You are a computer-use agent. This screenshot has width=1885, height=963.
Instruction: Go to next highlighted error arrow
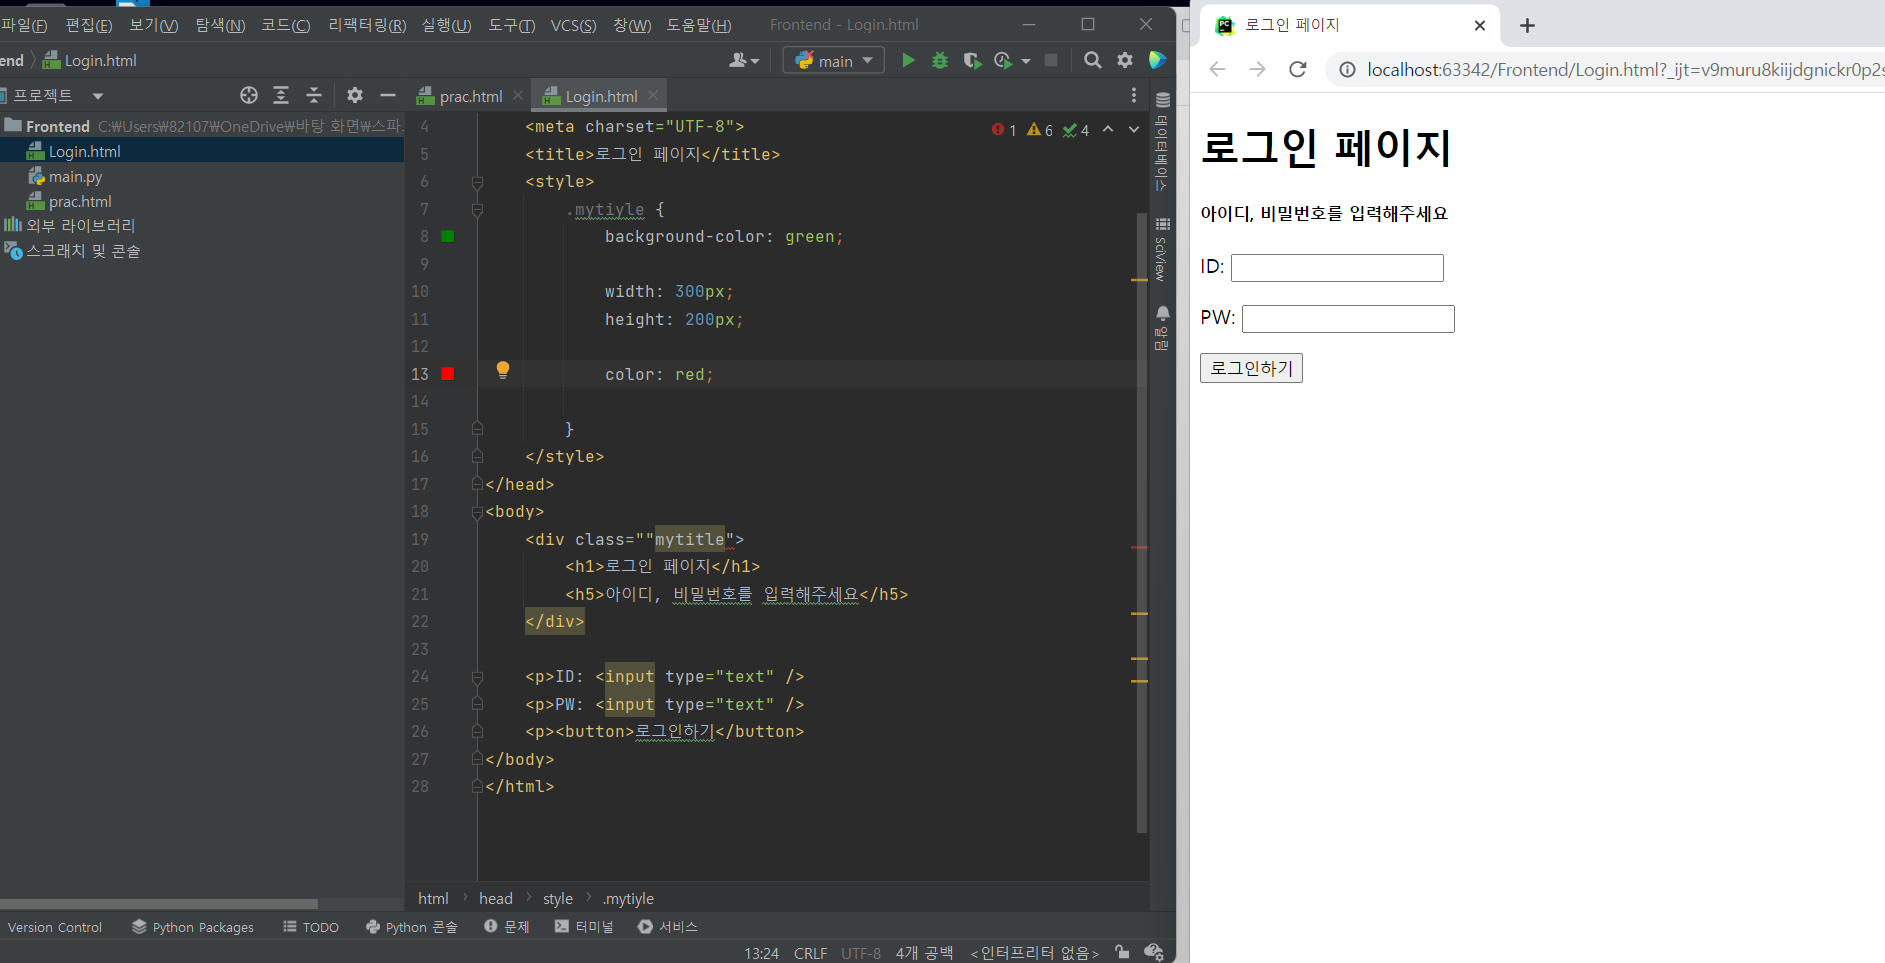1133,129
